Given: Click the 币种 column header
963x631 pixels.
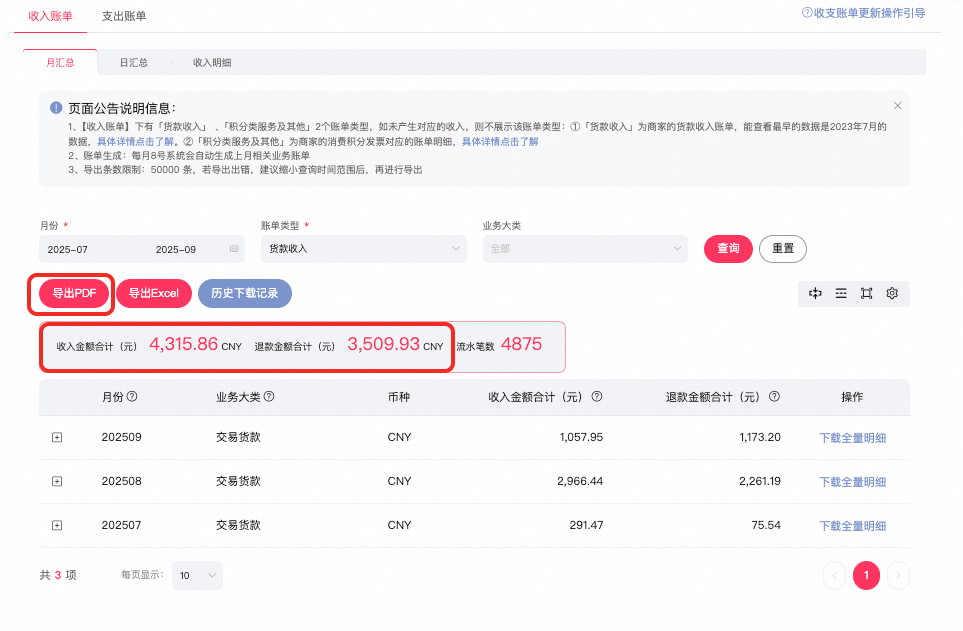Looking at the screenshot, I should click(x=399, y=398).
